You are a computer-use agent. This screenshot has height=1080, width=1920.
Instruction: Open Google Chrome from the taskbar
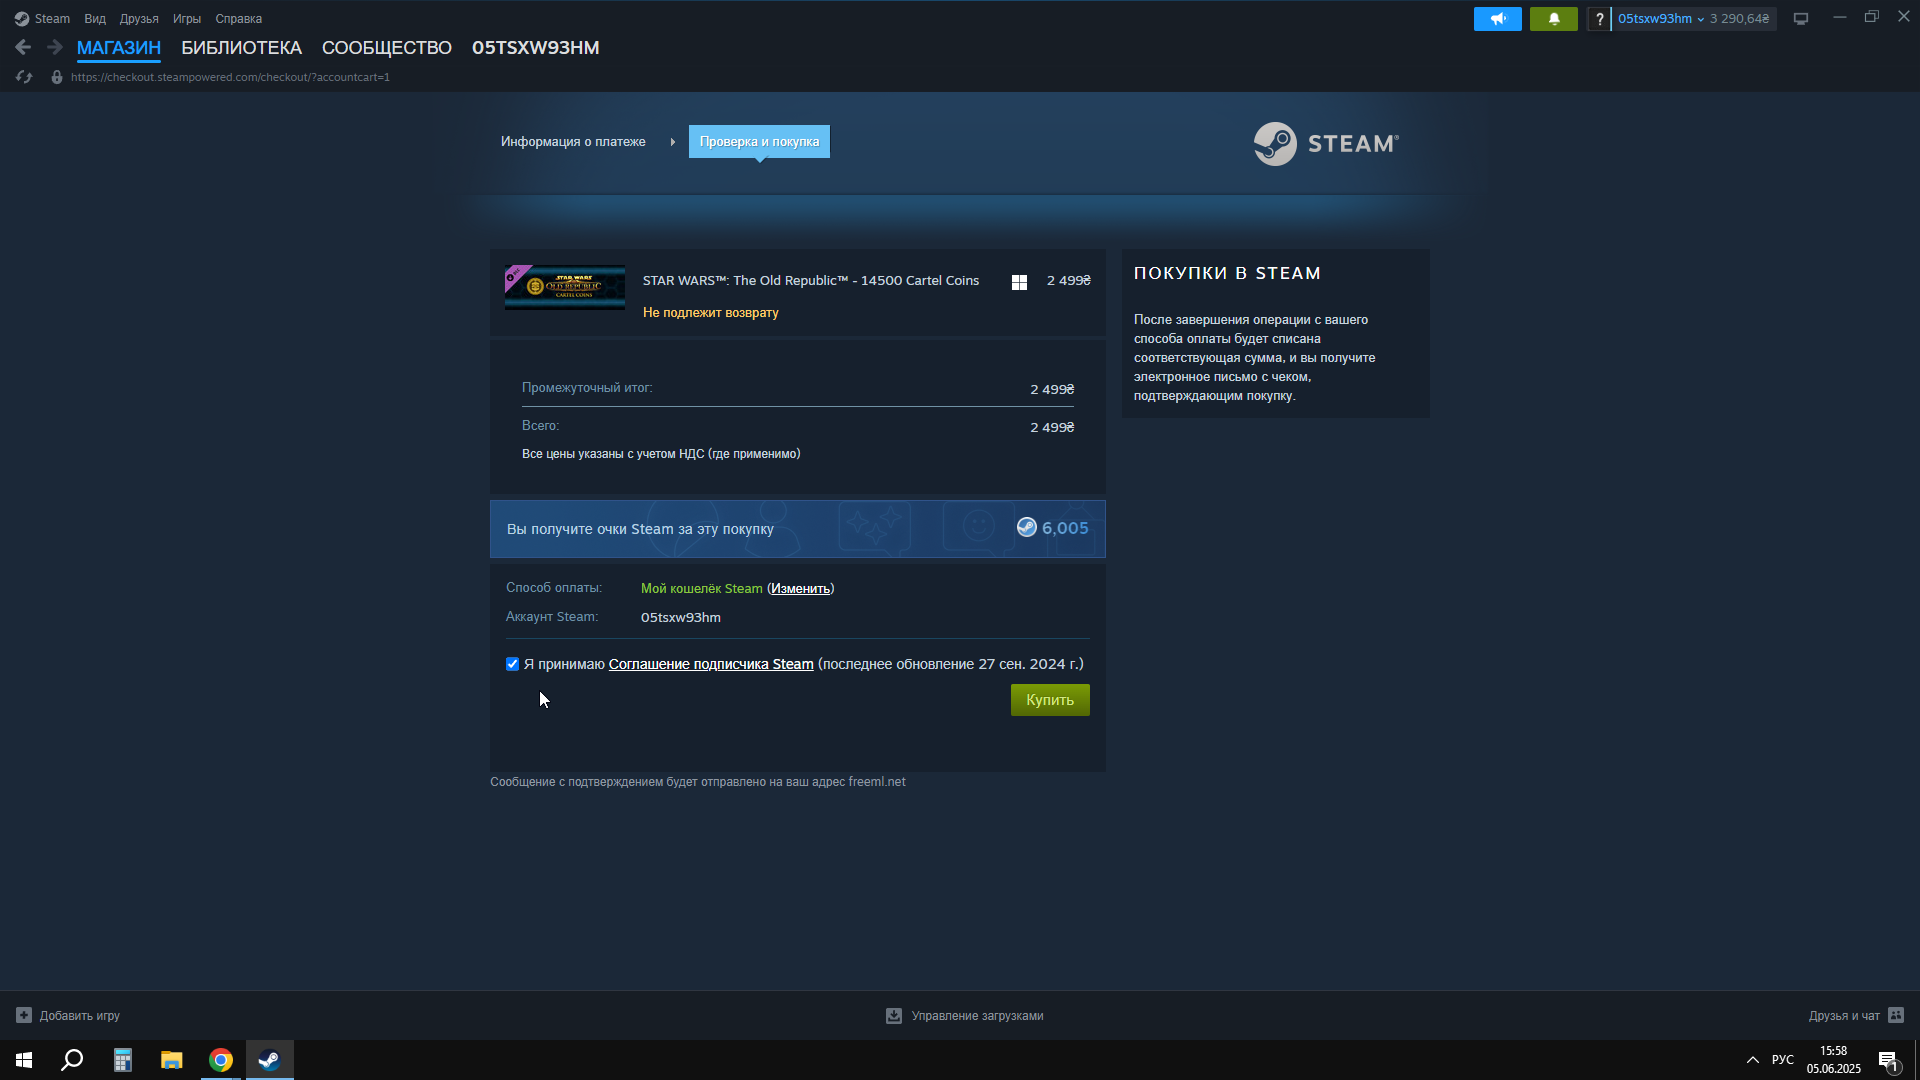point(221,1060)
